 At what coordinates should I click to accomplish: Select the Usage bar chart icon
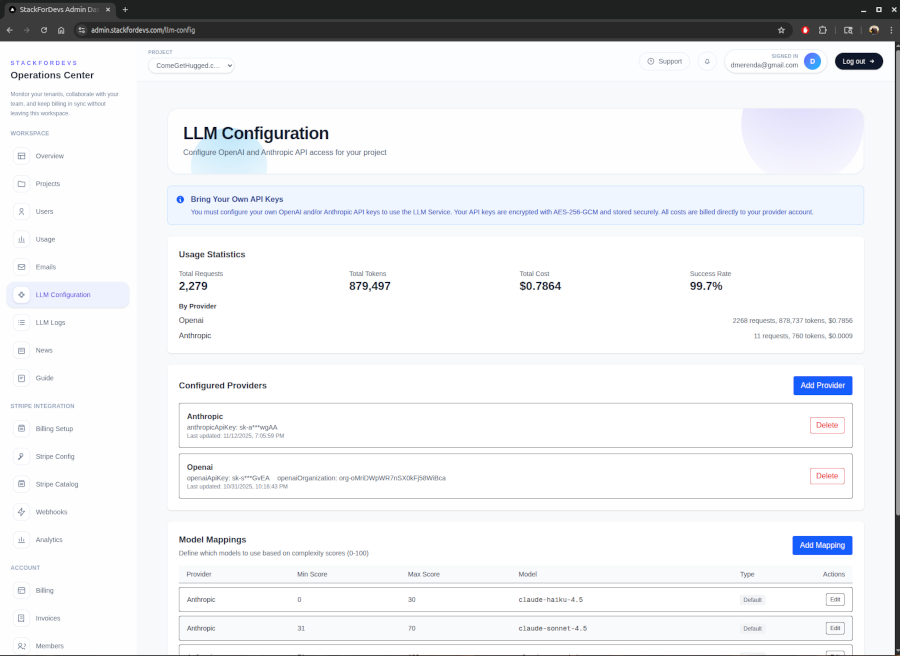pyautogui.click(x=22, y=239)
